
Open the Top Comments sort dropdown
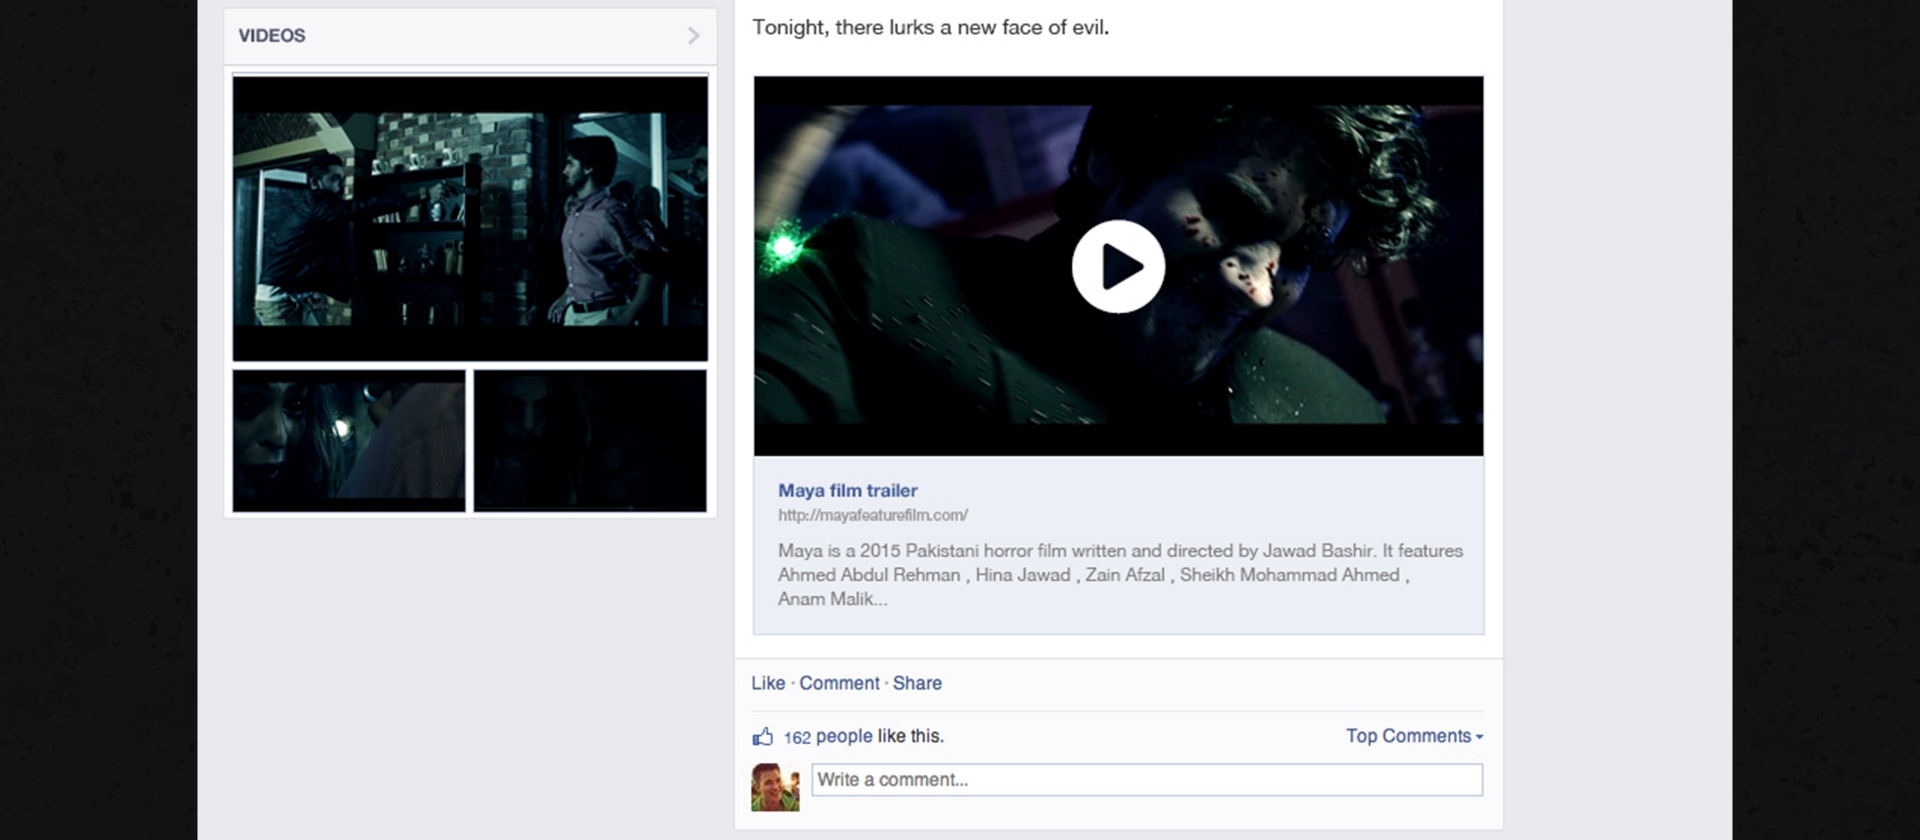(x=1408, y=736)
